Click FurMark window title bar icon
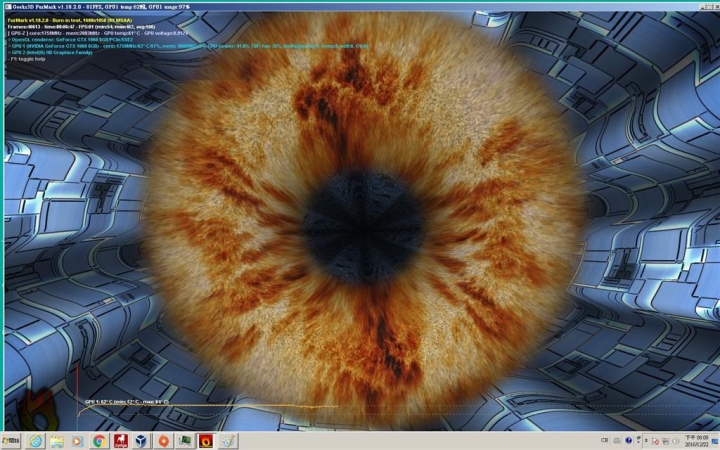 tap(8, 6)
